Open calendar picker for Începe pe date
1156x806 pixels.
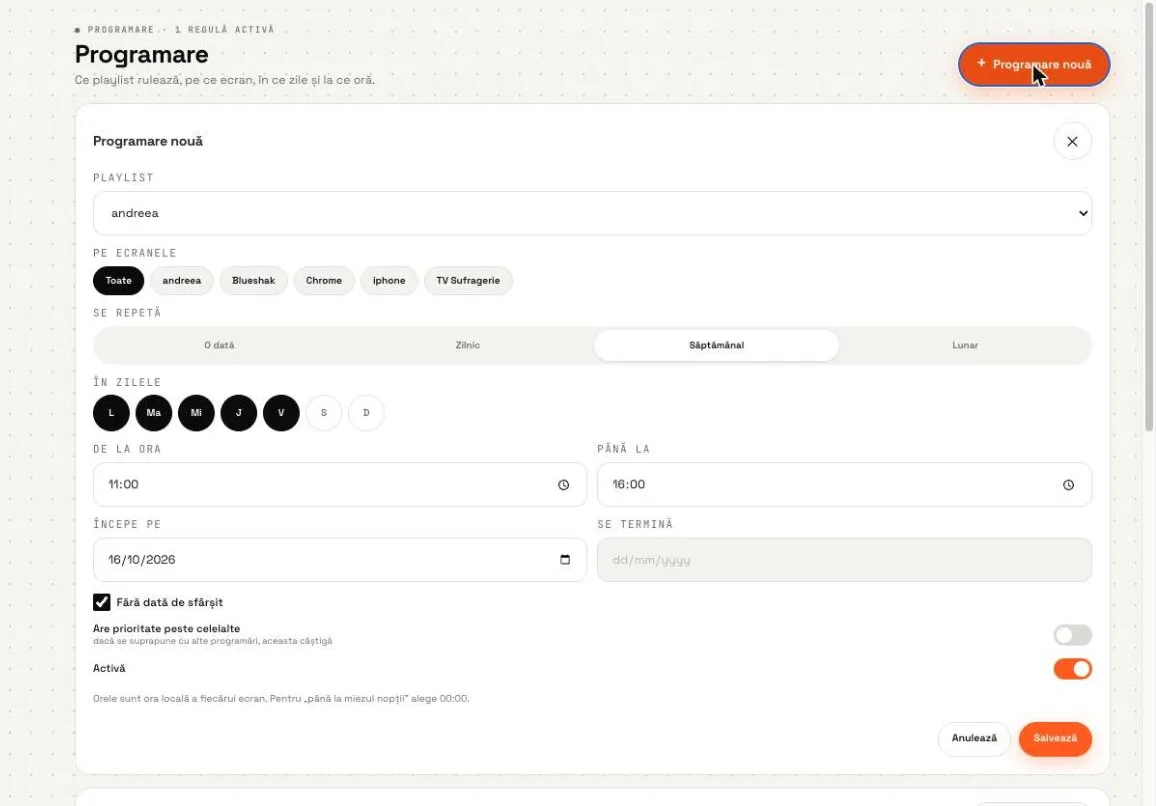pos(565,560)
